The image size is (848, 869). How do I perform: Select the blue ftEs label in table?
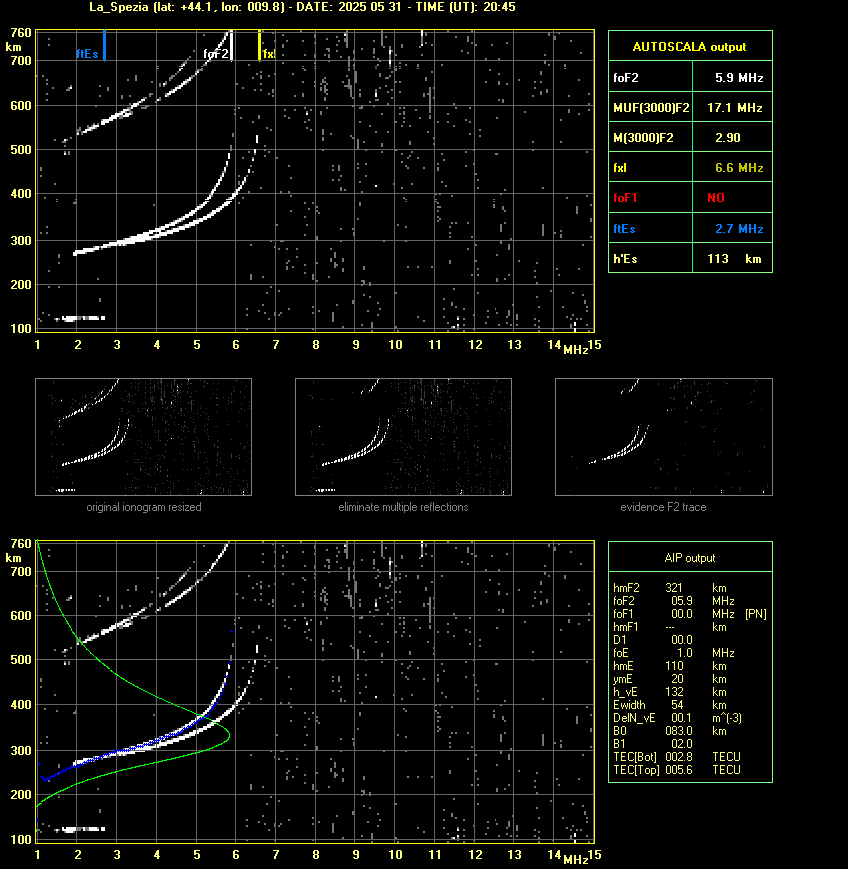624,229
